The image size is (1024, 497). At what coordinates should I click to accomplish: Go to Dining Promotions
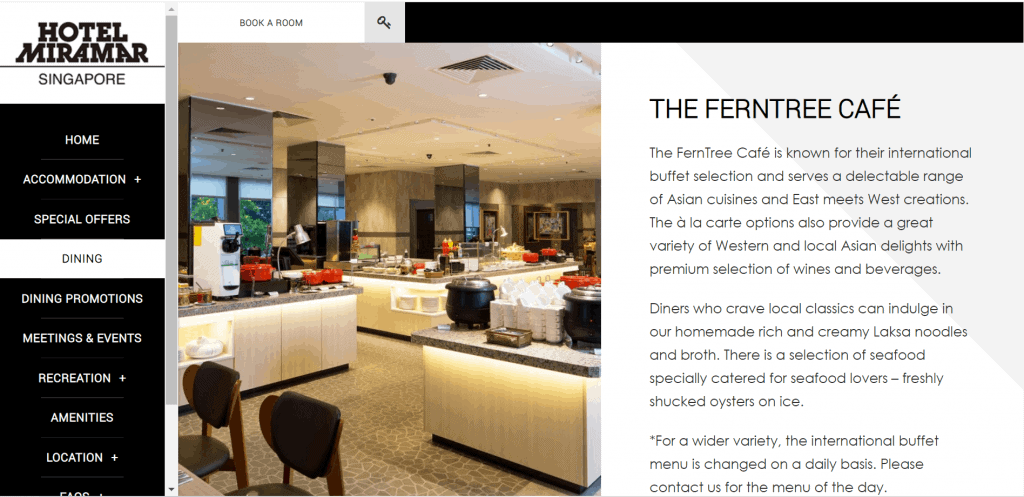point(82,298)
